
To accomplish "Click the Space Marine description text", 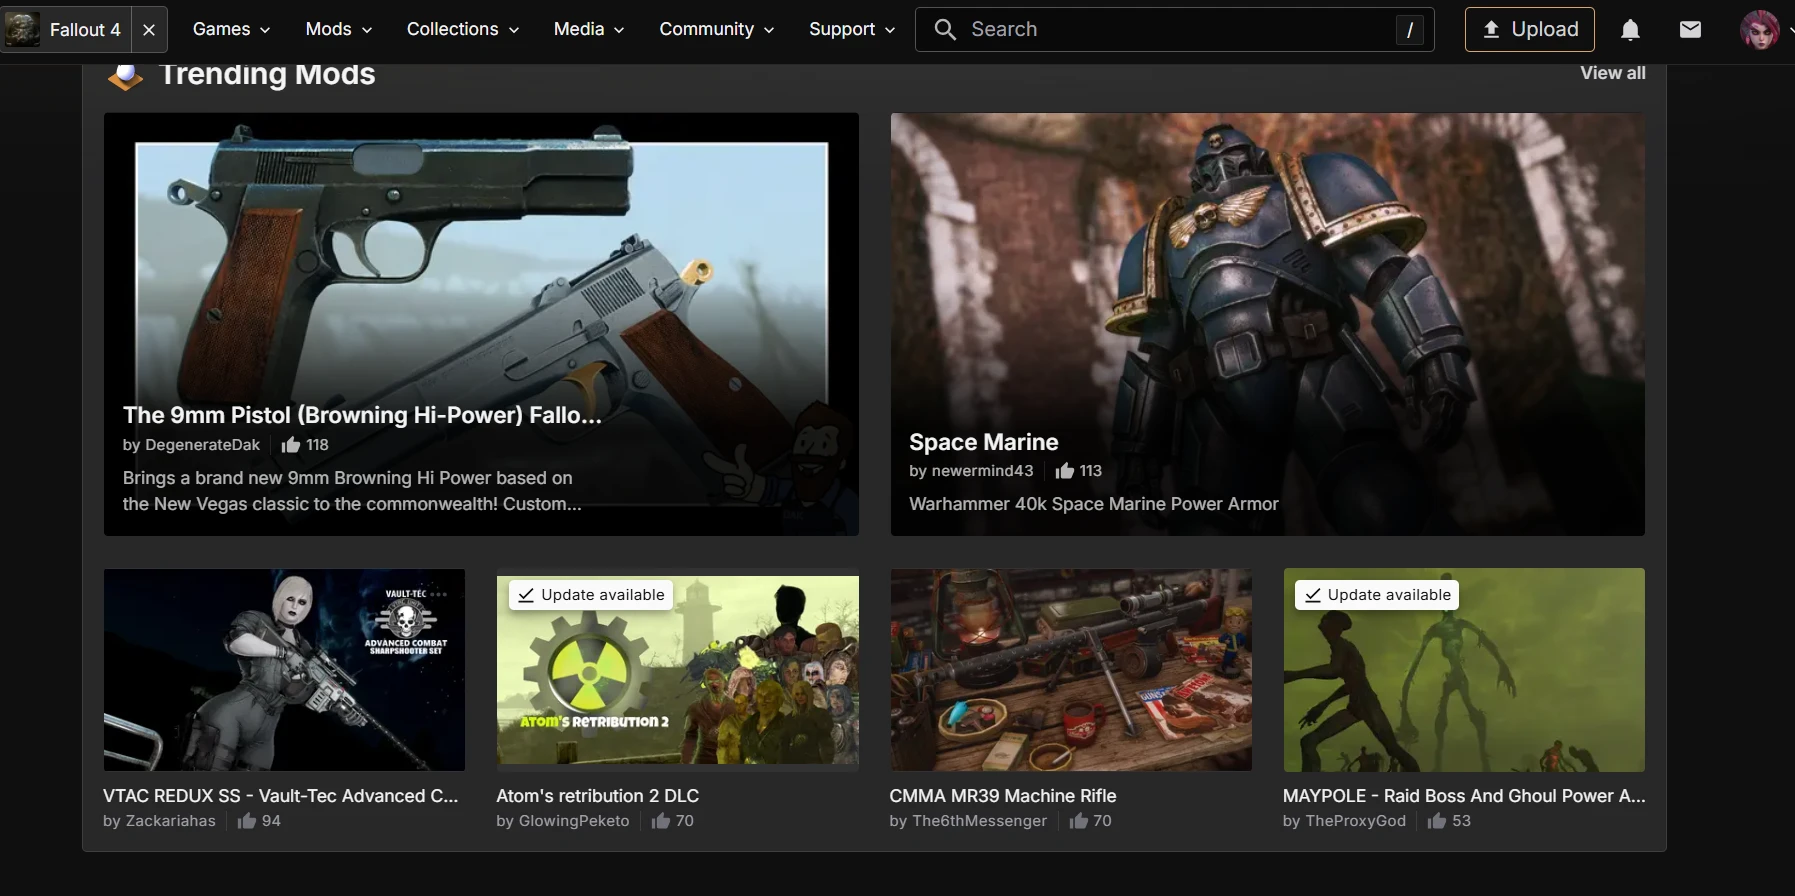I will pyautogui.click(x=1094, y=504).
